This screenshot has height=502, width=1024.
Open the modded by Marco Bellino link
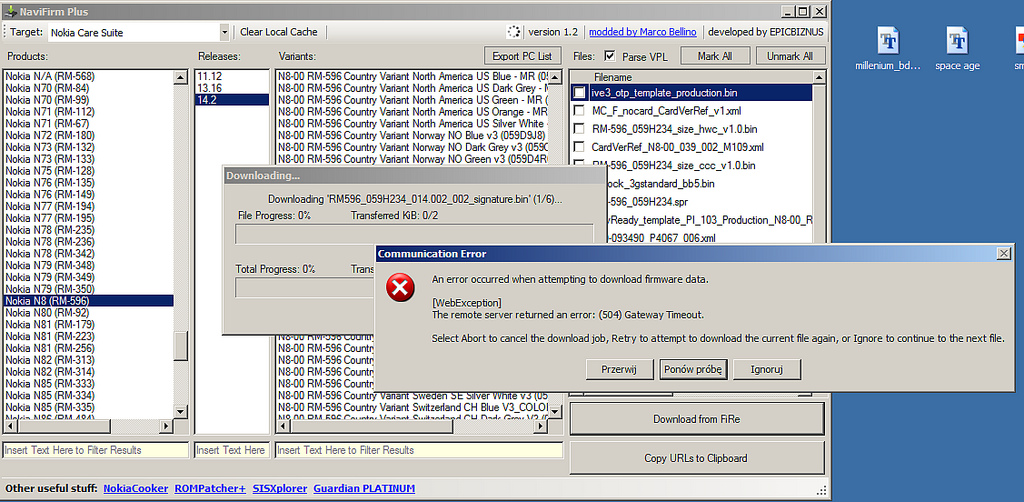tap(643, 32)
